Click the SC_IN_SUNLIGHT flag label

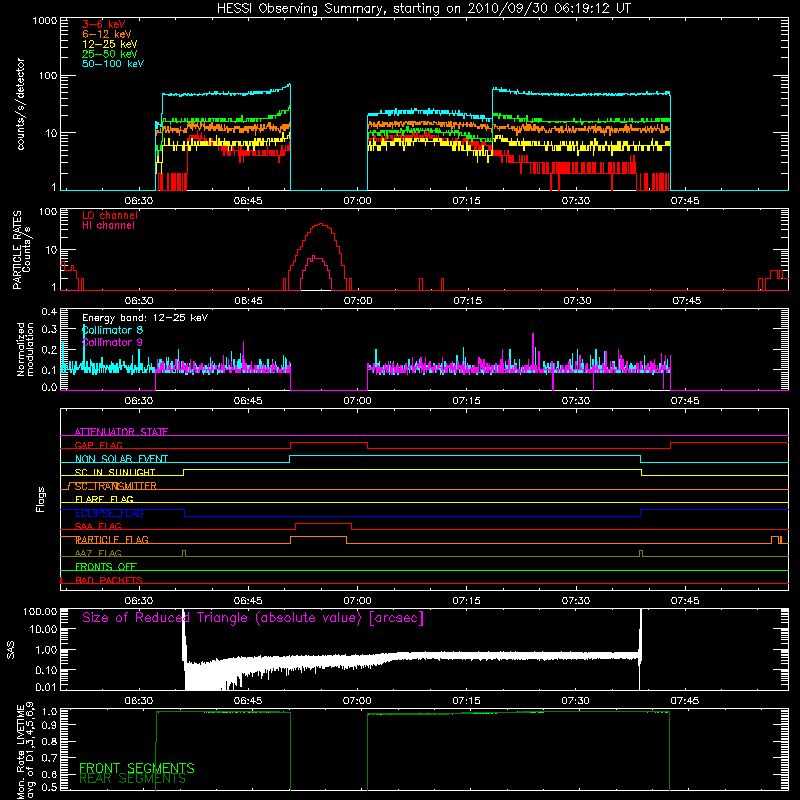(115, 472)
